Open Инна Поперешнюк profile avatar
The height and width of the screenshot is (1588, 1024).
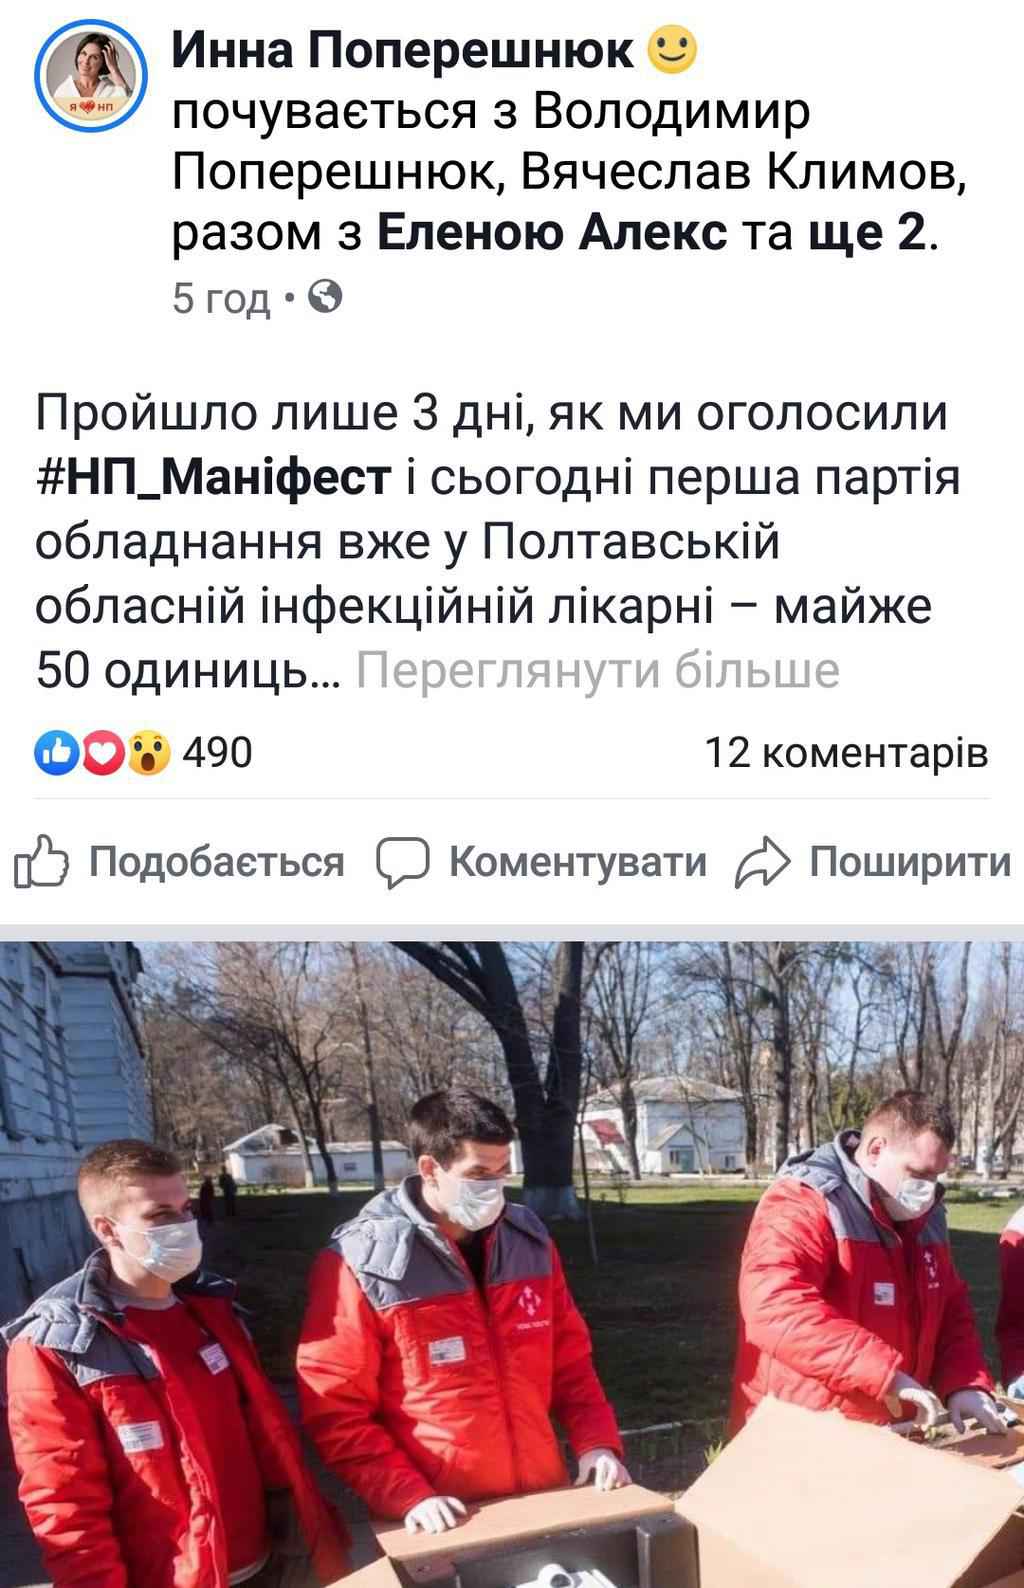coord(91,74)
